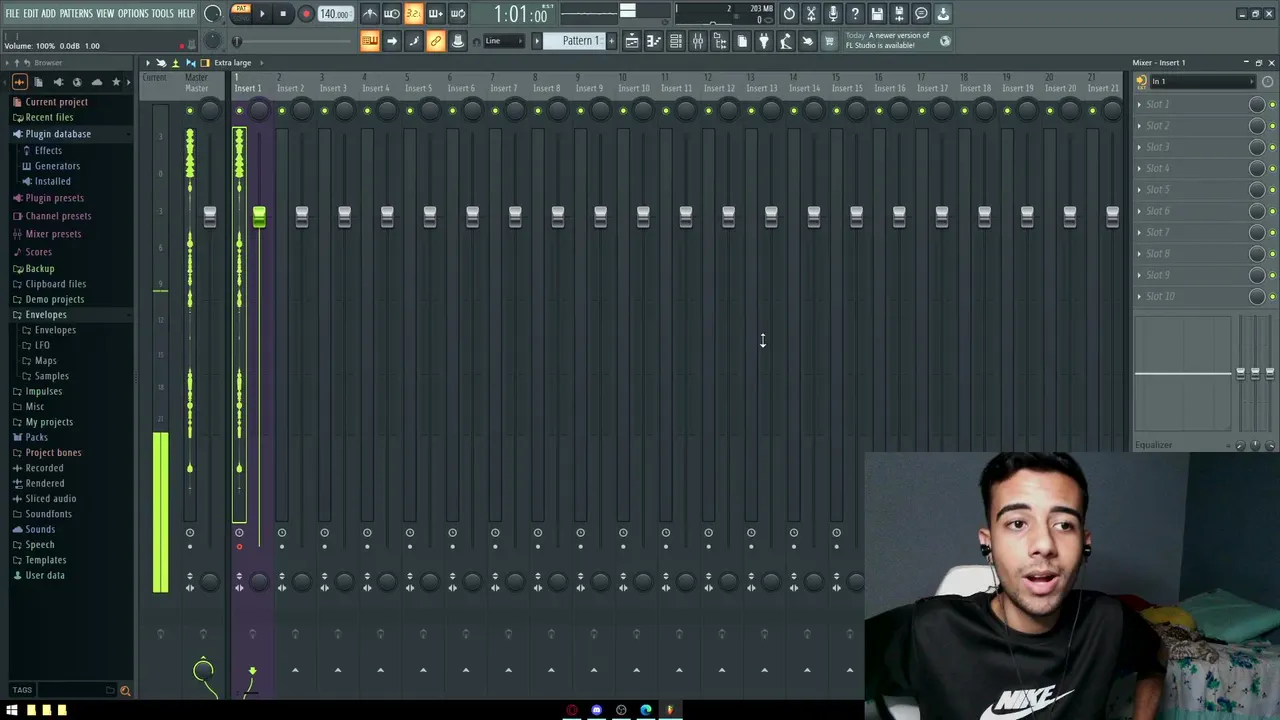The image size is (1280, 720).
Task: Click the scissors audio editor icon
Action: pyautogui.click(x=811, y=14)
